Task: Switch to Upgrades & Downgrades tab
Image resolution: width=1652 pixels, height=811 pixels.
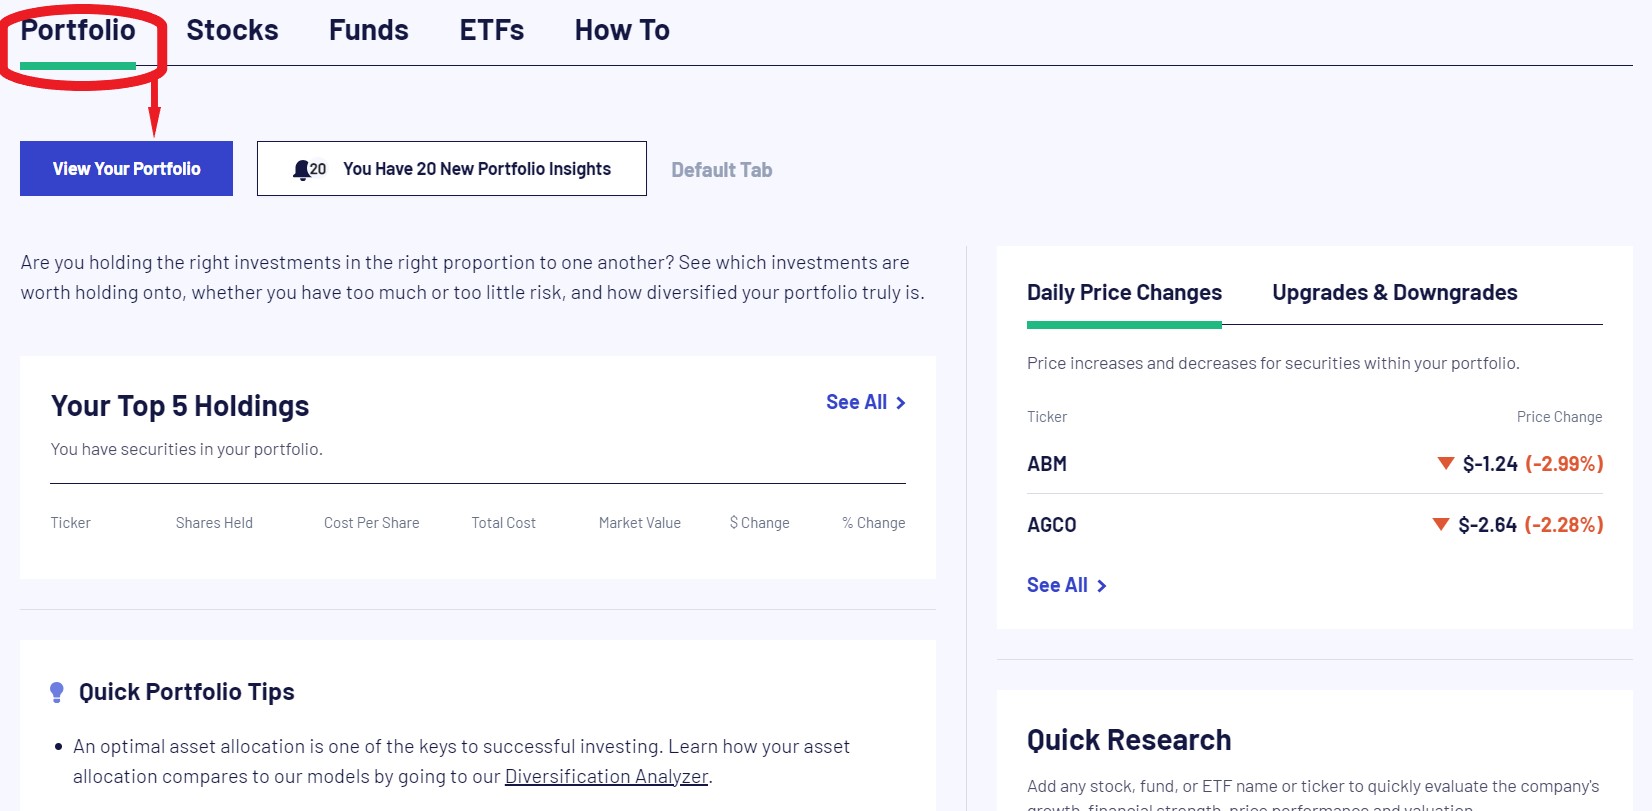Action: 1395,292
